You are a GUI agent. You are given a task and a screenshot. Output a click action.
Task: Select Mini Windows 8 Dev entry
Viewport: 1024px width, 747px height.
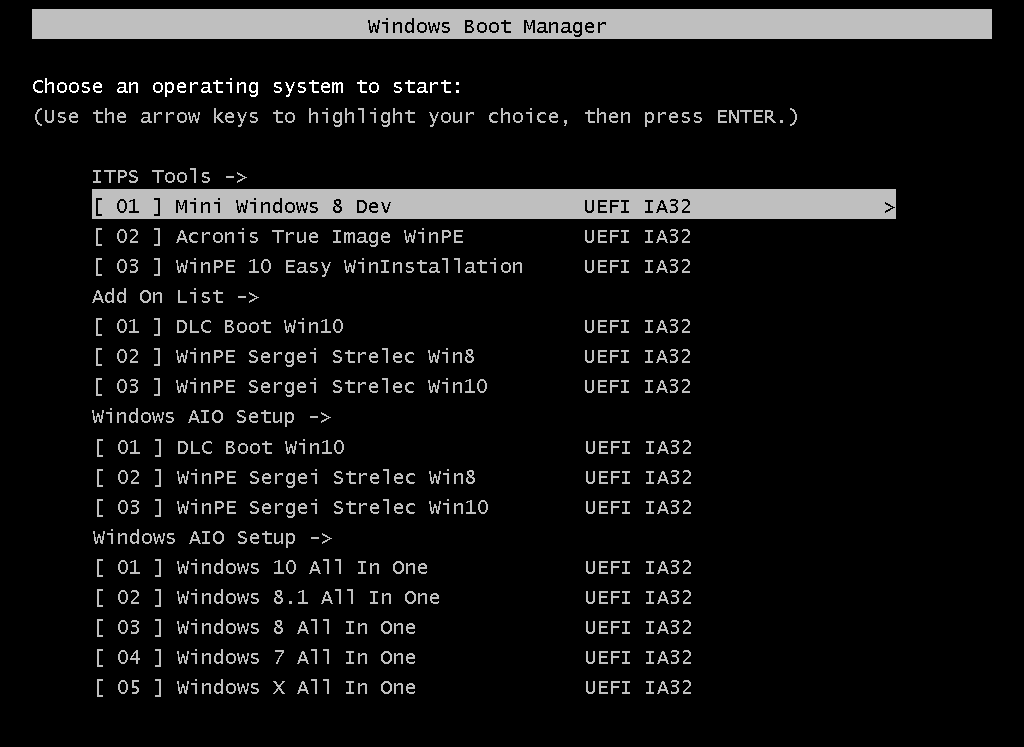(x=494, y=206)
